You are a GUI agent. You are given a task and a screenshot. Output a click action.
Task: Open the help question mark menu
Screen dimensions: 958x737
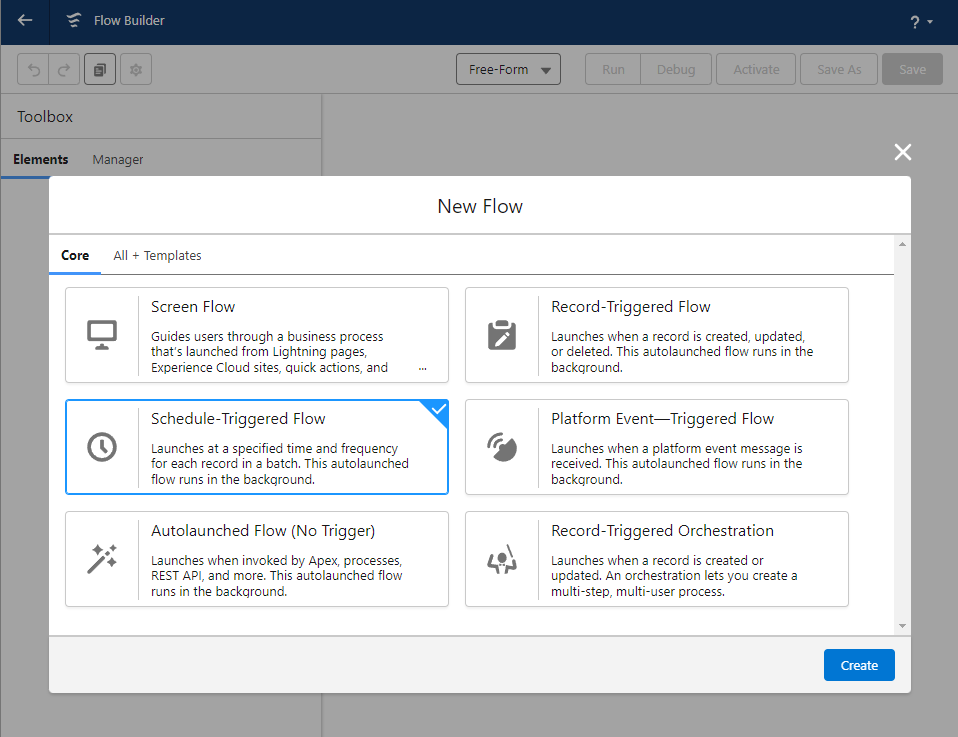920,22
